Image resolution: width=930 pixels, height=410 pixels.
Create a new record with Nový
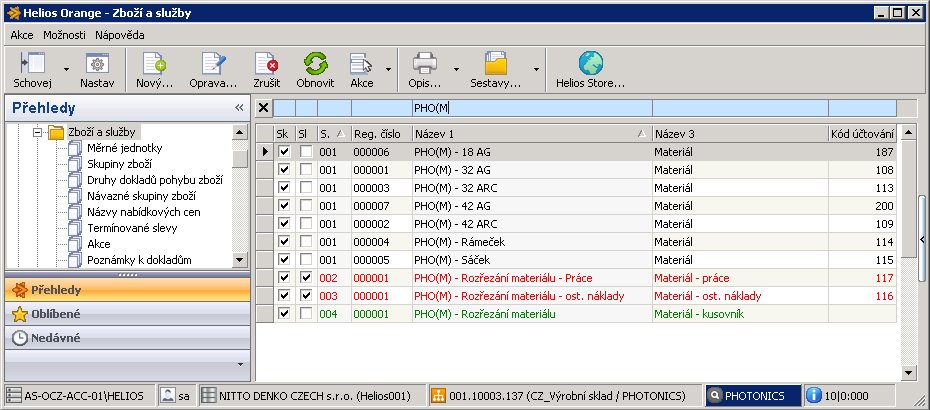tap(154, 63)
